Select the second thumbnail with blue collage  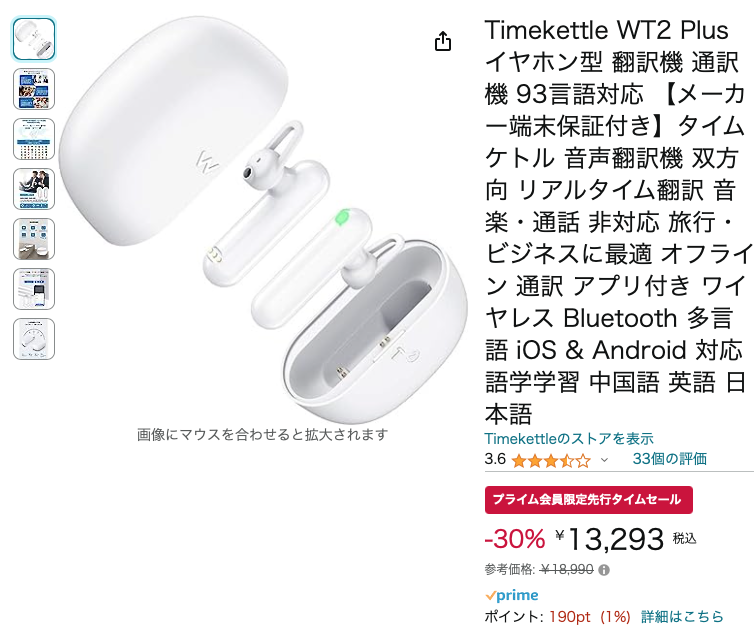[34, 89]
